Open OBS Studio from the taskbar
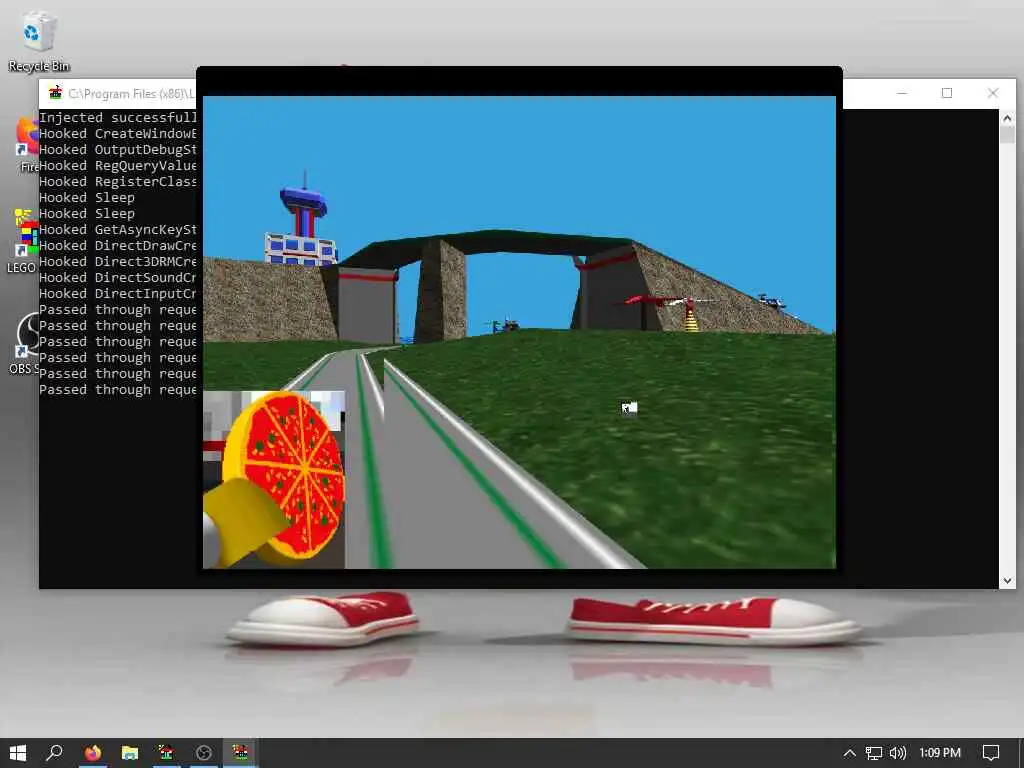 [204, 753]
